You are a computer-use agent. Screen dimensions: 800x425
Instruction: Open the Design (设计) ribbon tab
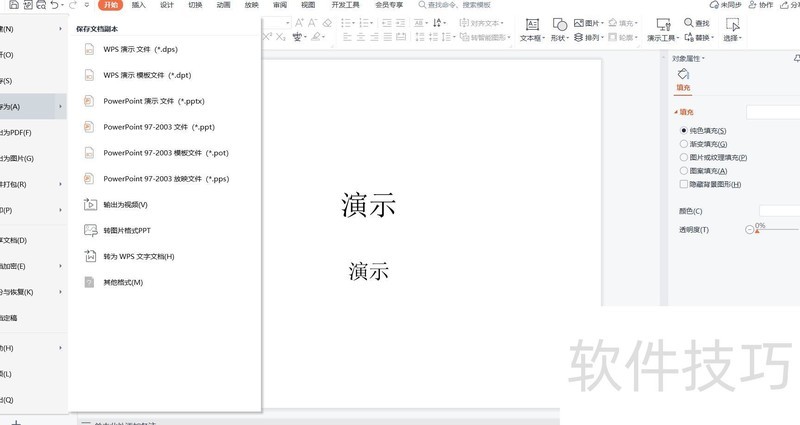pyautogui.click(x=167, y=5)
